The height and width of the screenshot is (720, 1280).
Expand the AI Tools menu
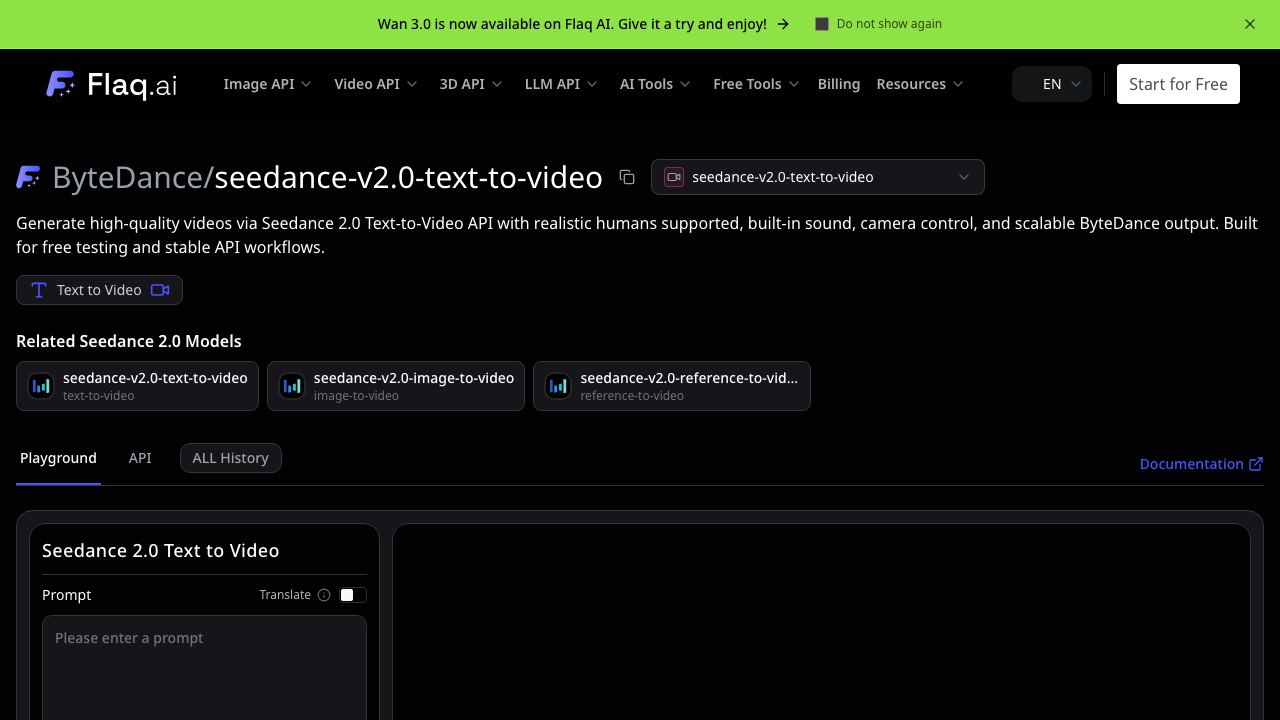pyautogui.click(x=655, y=84)
